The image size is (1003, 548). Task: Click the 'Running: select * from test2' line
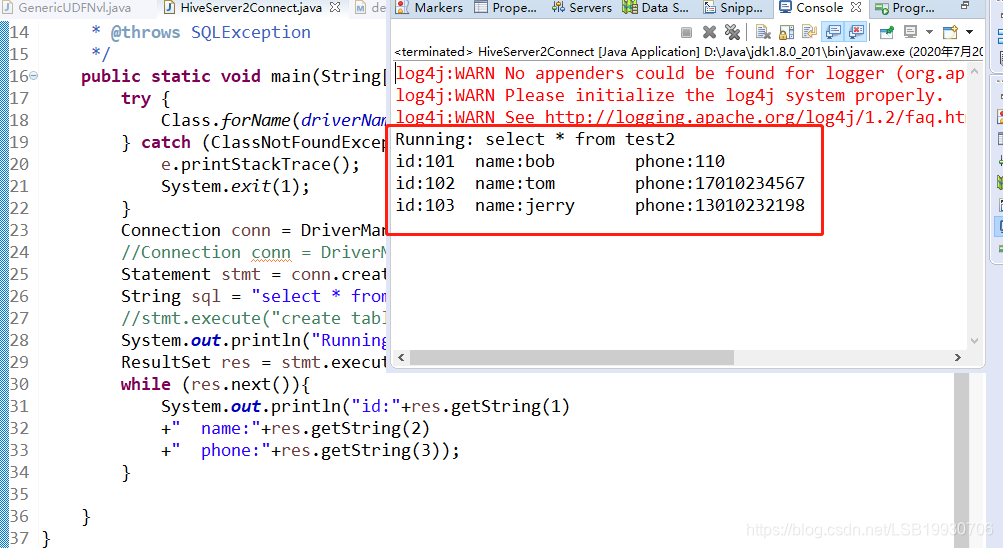click(535, 139)
